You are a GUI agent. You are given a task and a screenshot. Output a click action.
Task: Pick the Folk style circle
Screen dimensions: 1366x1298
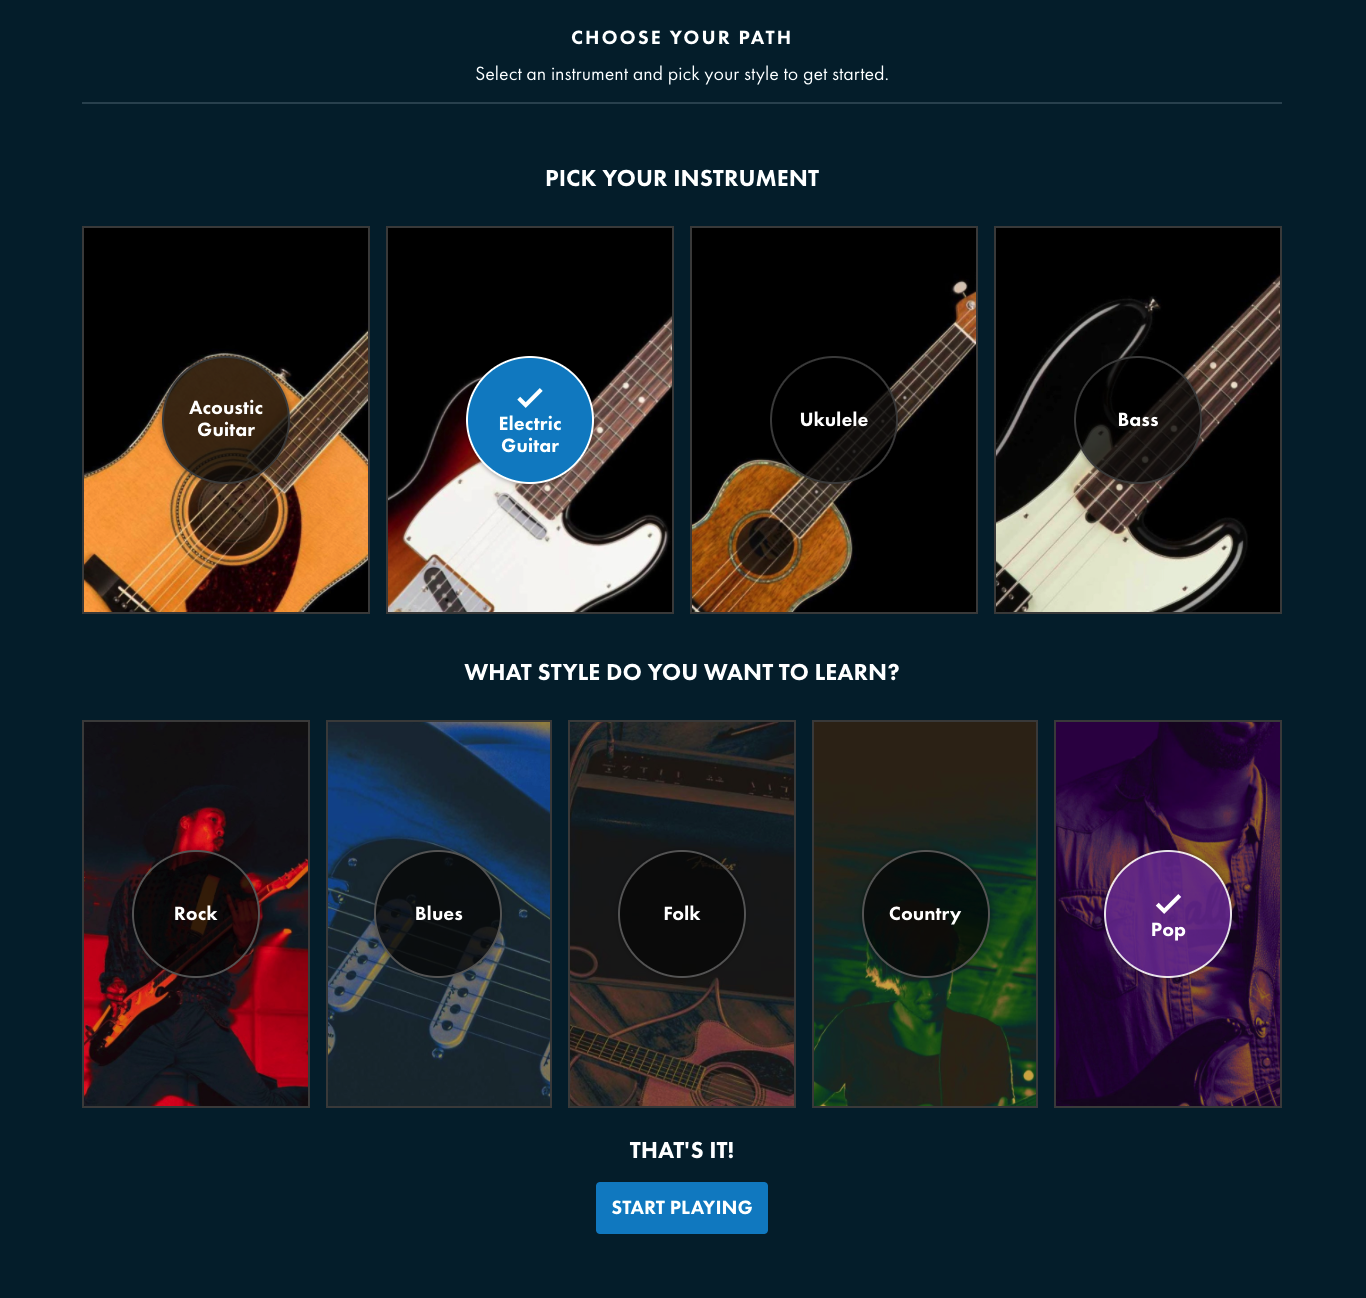(x=682, y=913)
